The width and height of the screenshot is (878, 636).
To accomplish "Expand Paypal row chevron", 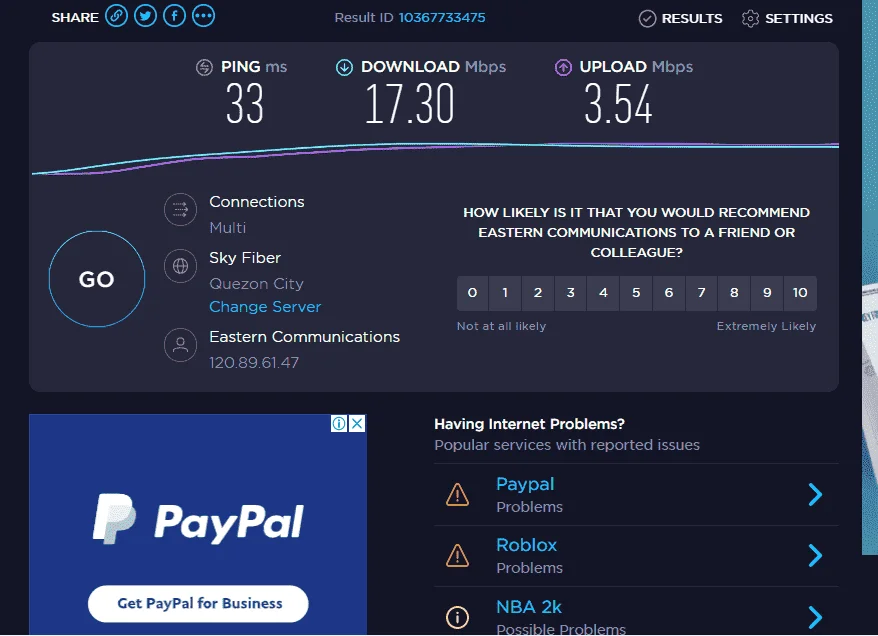I will [815, 495].
